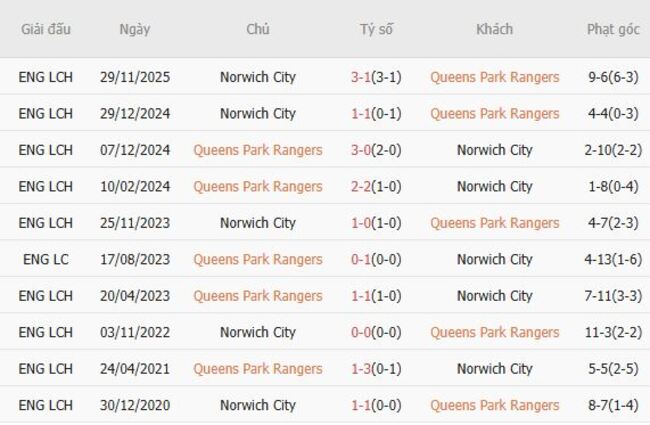Select the 1-0 score on 25/11/2023
The width and height of the screenshot is (650, 425).
tap(362, 223)
